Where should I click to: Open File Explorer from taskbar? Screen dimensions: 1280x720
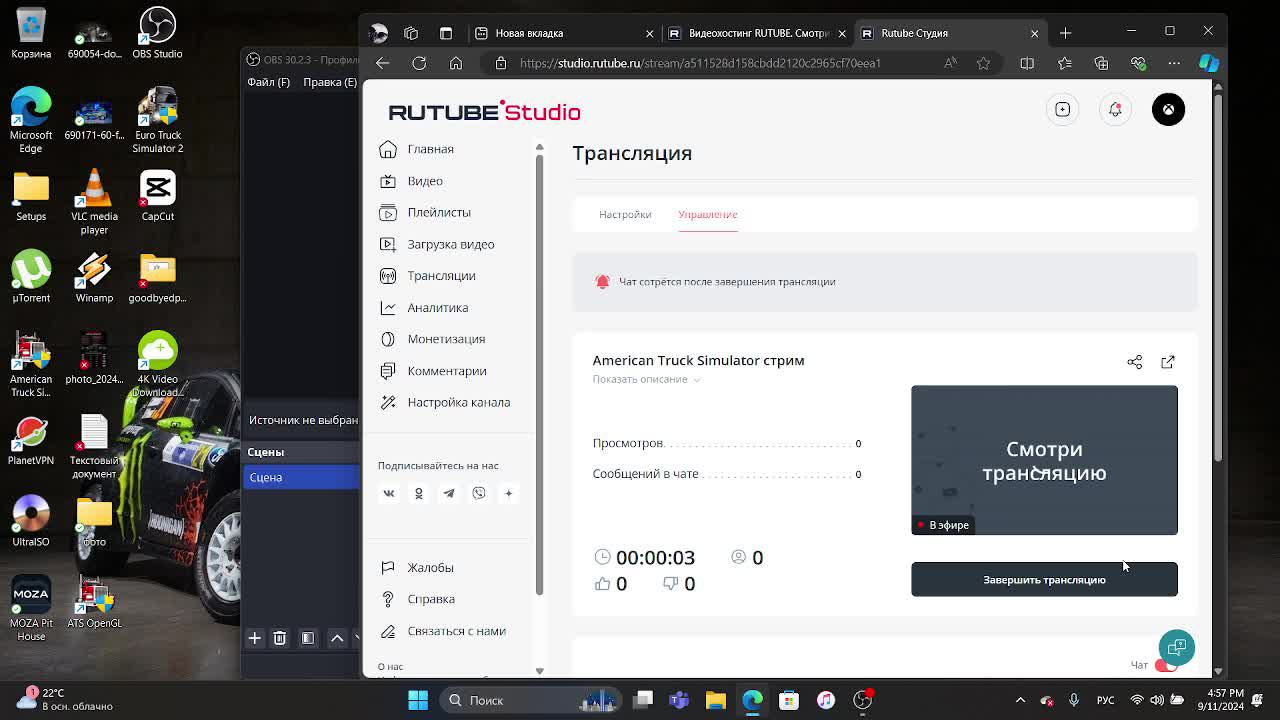pyautogui.click(x=716, y=700)
